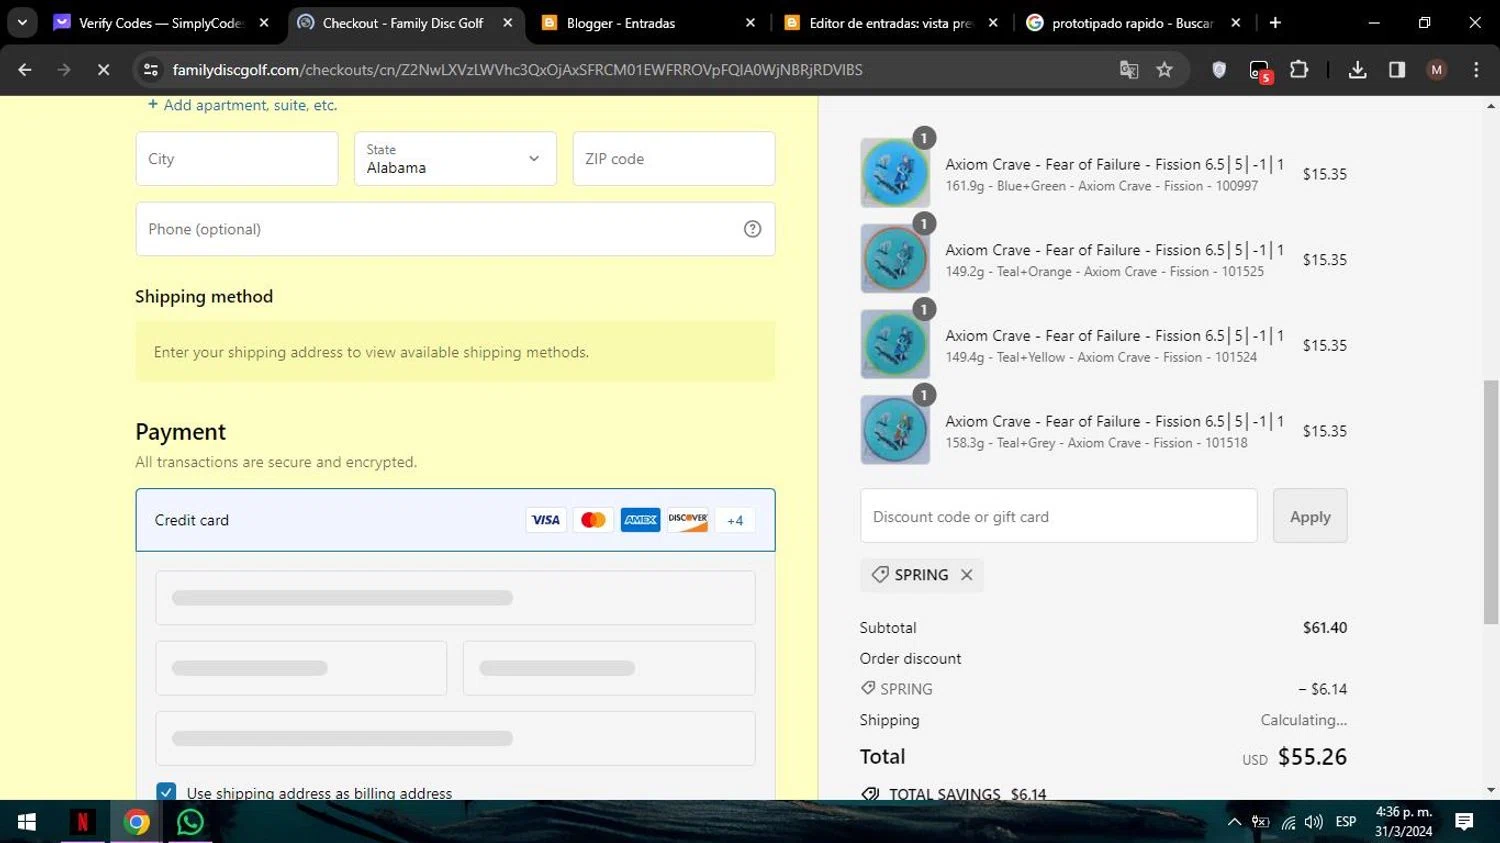Open the downloads icon
The width and height of the screenshot is (1500, 843).
pyautogui.click(x=1357, y=70)
